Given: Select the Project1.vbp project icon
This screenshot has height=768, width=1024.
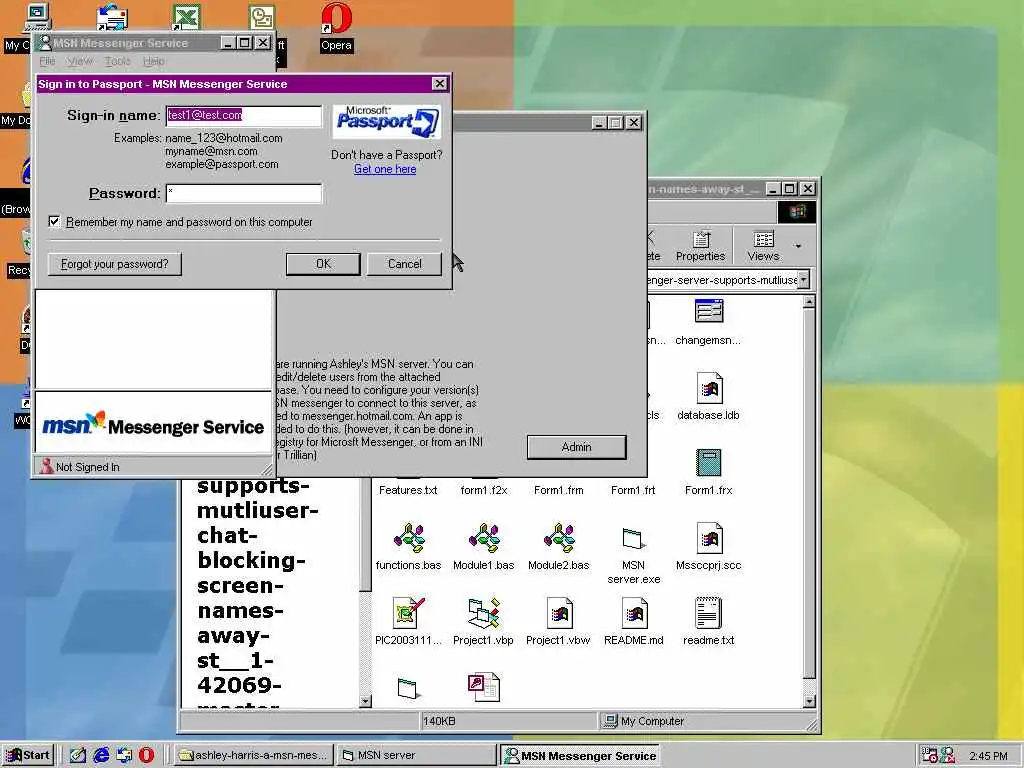Looking at the screenshot, I should [x=484, y=613].
